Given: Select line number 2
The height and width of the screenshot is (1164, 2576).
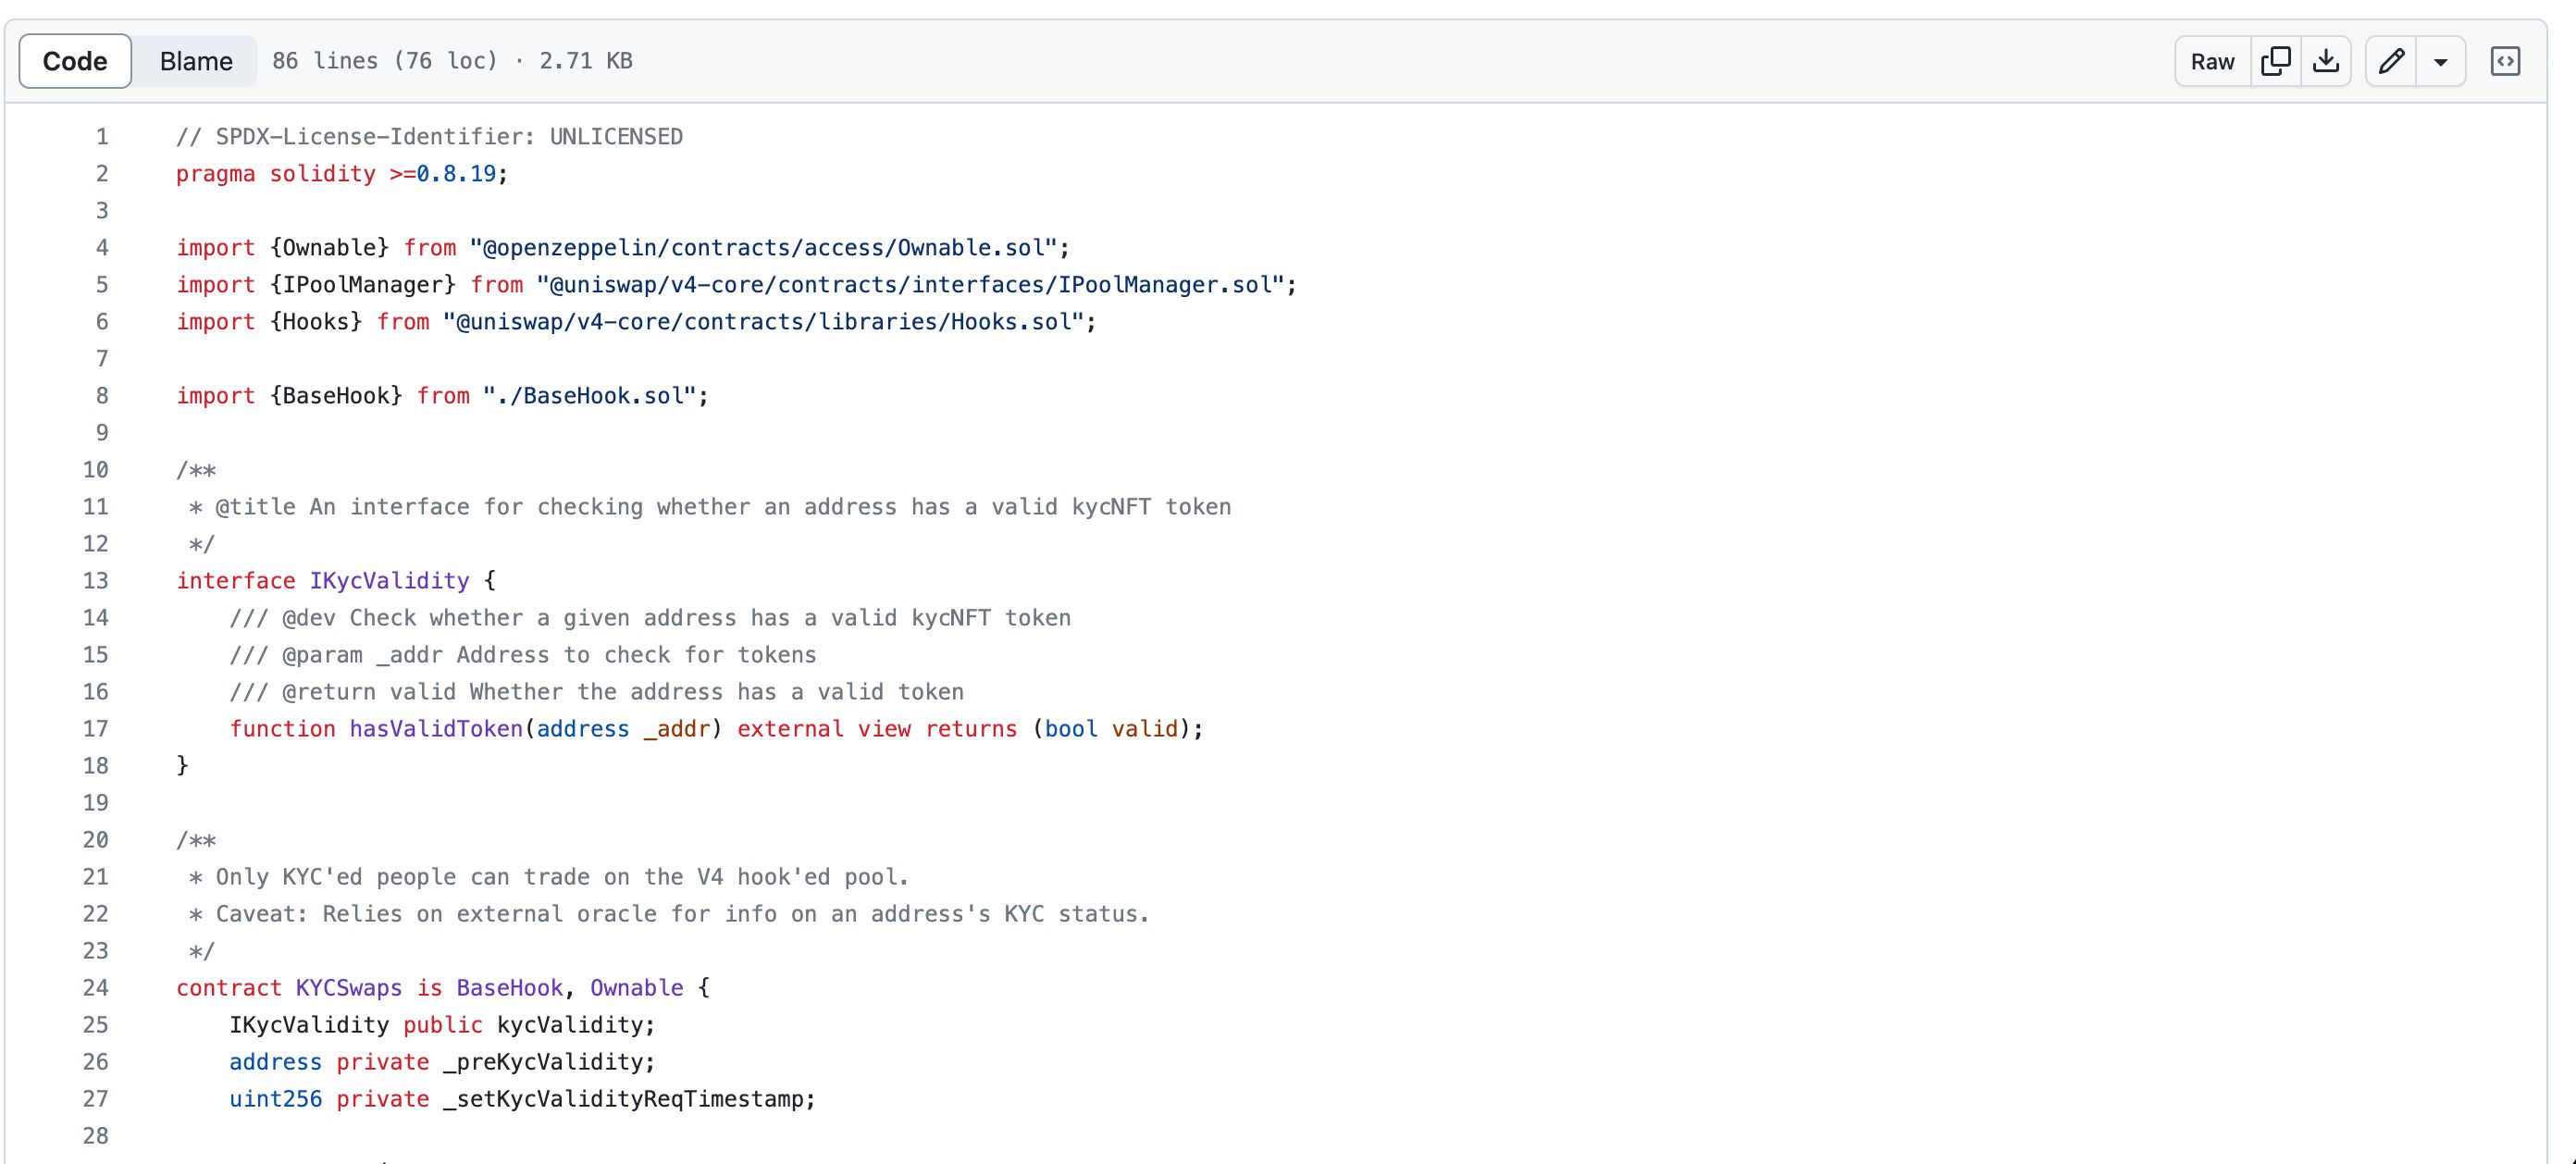Looking at the screenshot, I should 102,174.
